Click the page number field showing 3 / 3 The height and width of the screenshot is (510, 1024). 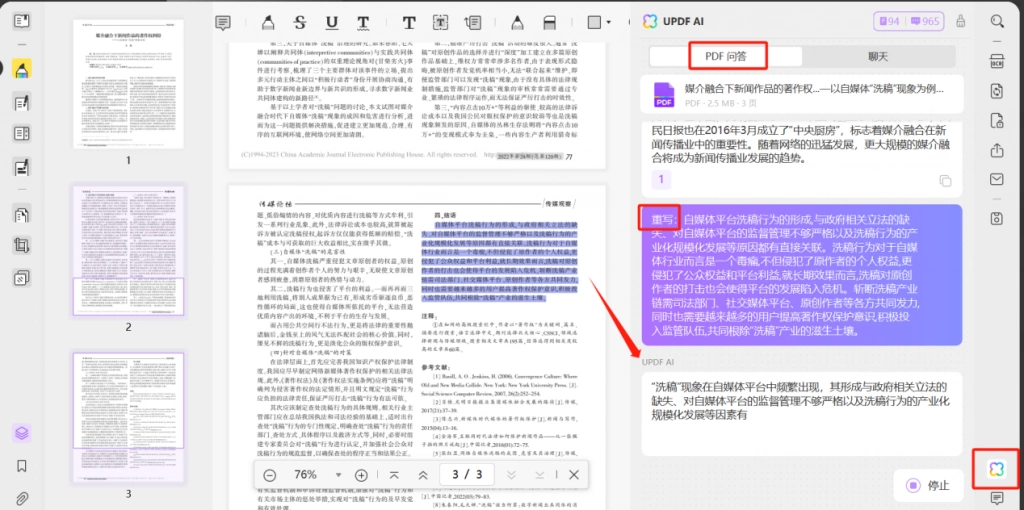(467, 475)
